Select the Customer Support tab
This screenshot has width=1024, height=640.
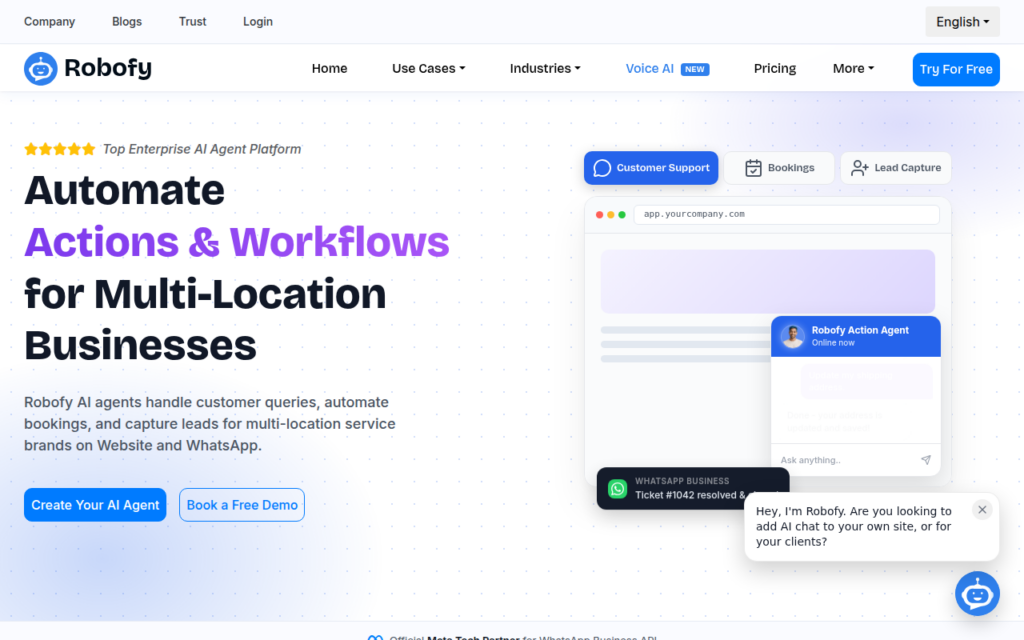(650, 168)
